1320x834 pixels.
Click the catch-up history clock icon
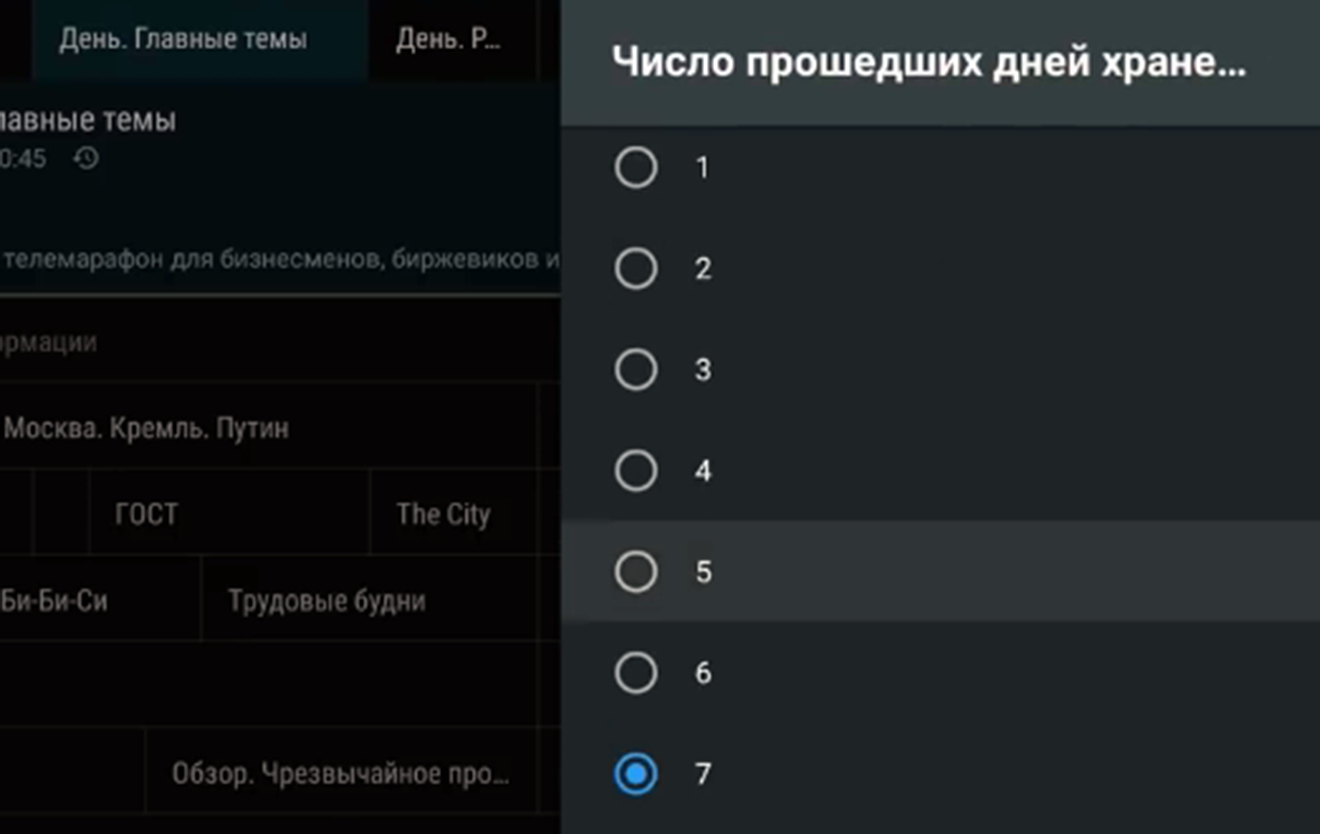pos(87,158)
